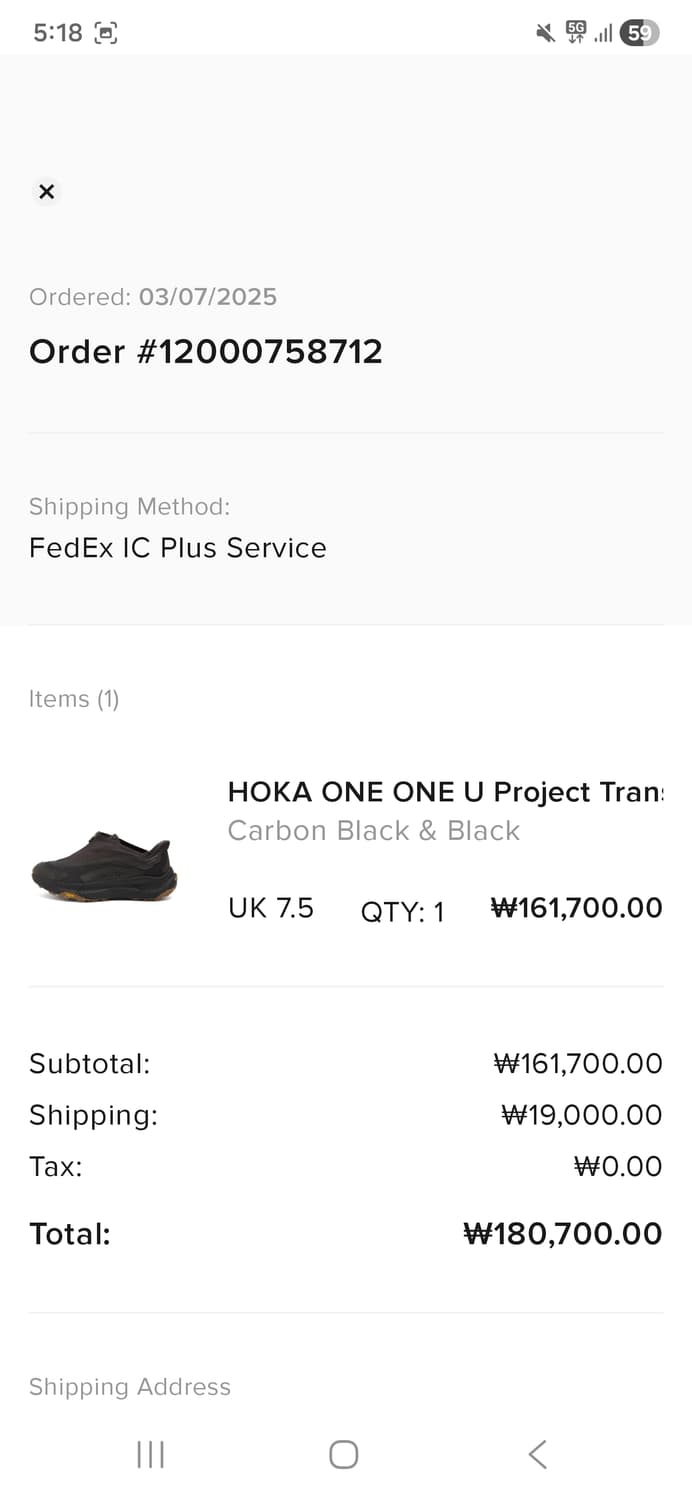Tap the Android recent apps icon

[x=150, y=1454]
